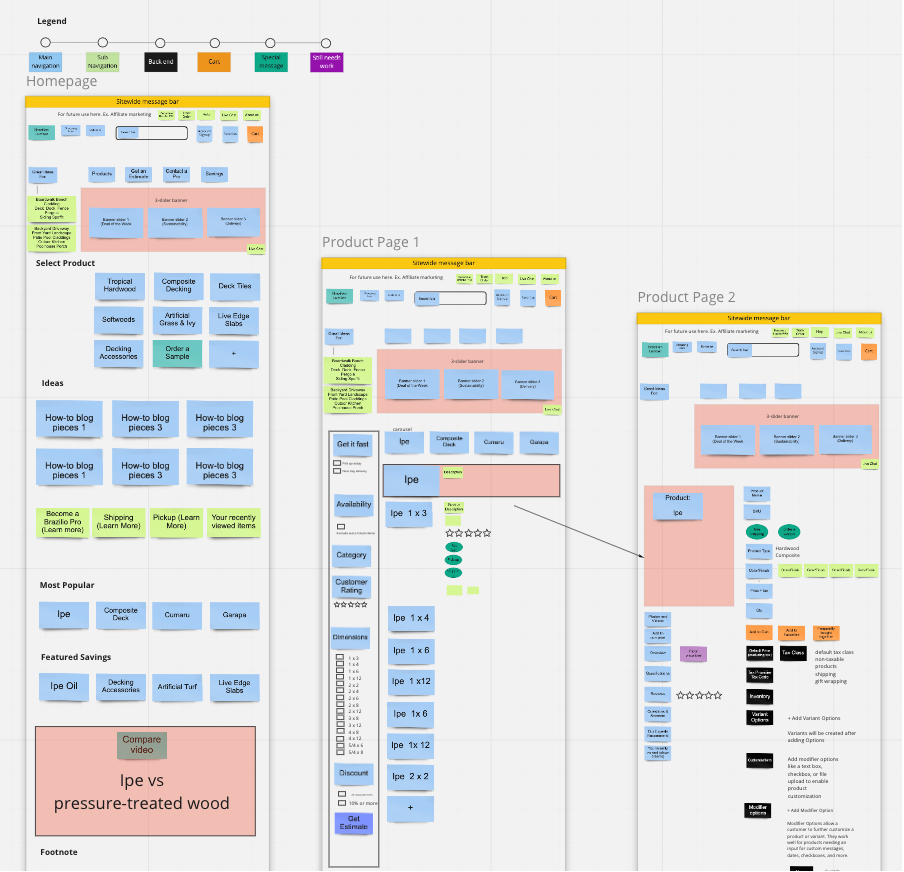
Task: Click the search field on the Homepage frame
Action: (152, 132)
